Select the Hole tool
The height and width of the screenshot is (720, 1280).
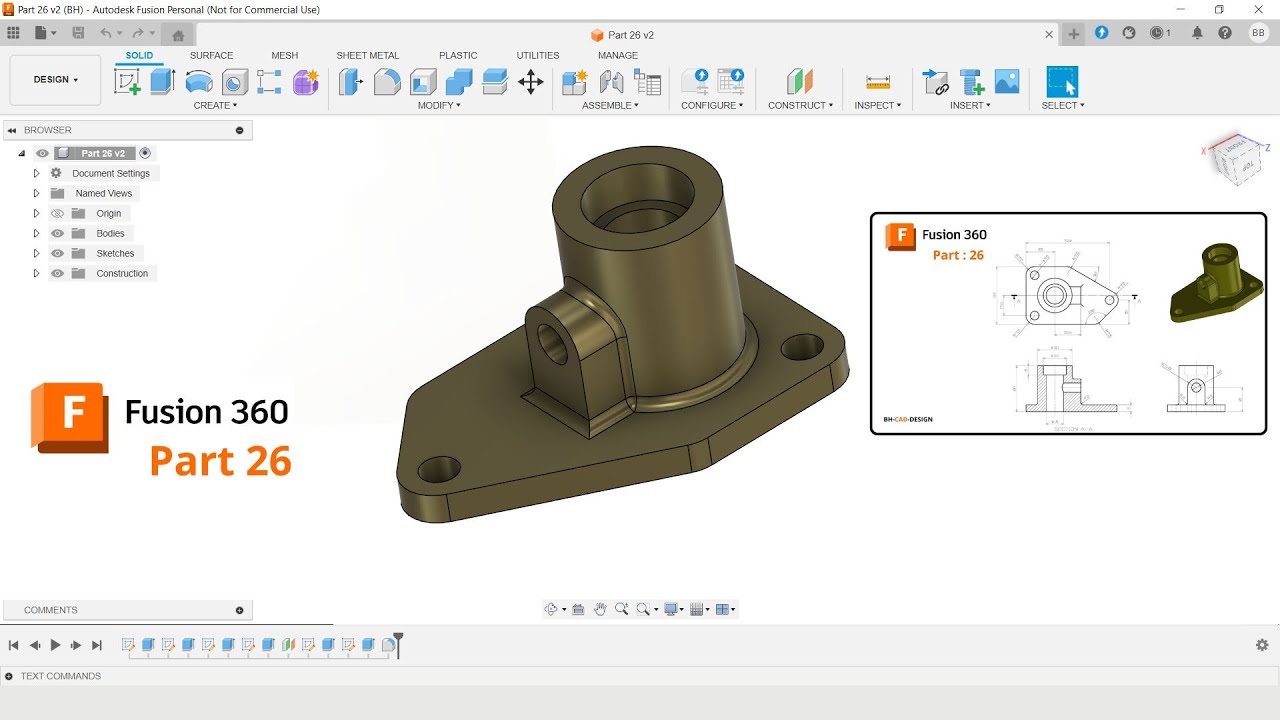pyautogui.click(x=235, y=82)
